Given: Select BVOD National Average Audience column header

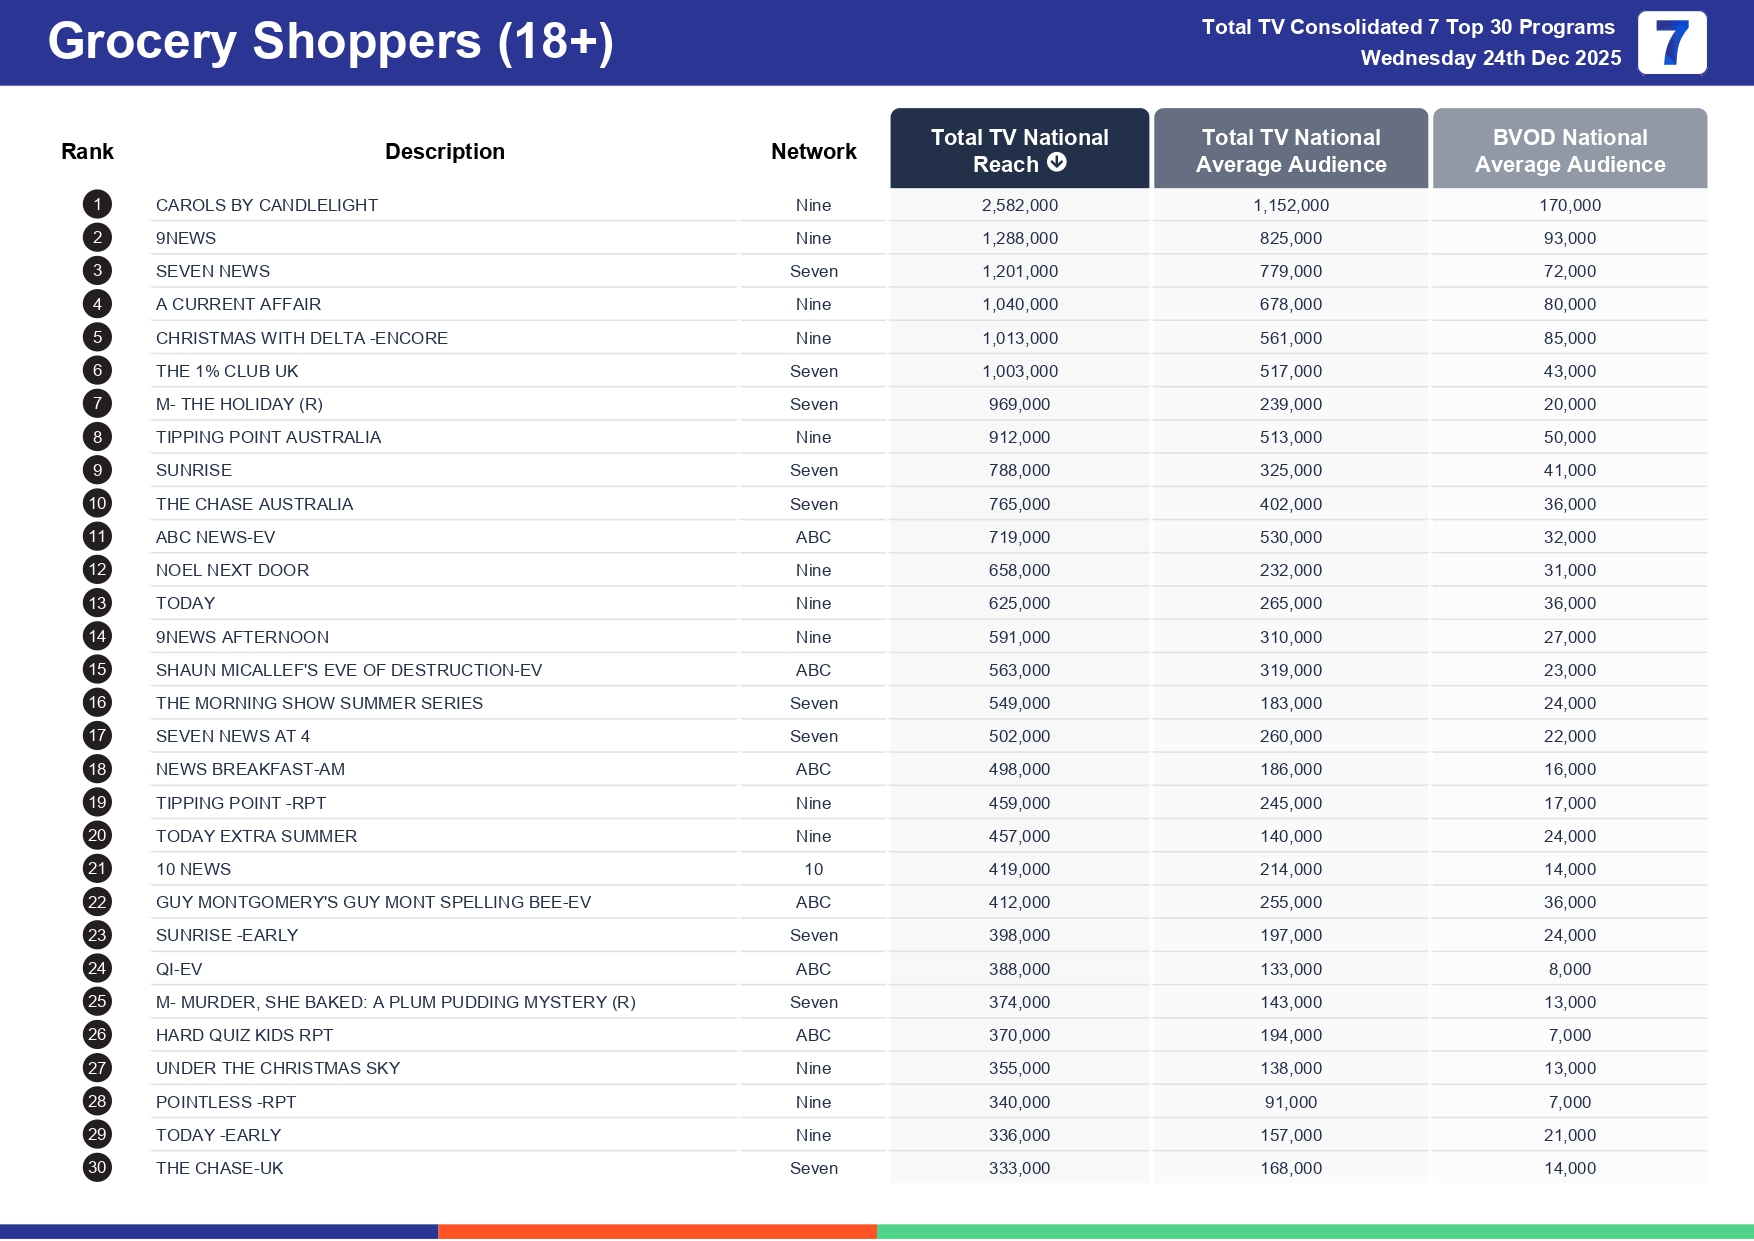Looking at the screenshot, I should point(1569,150).
